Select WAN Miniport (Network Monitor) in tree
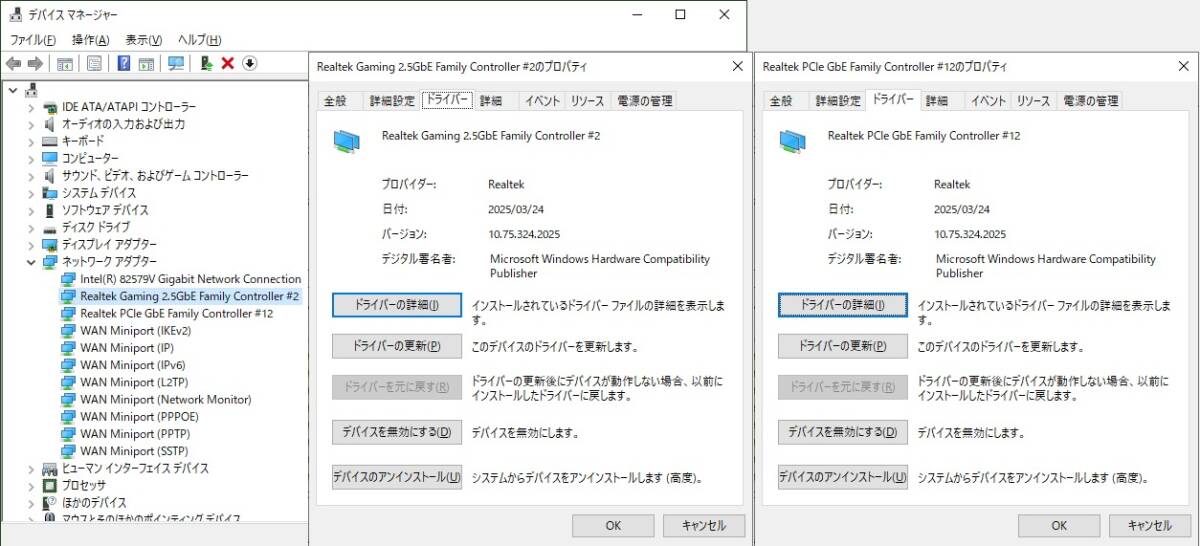The width and height of the screenshot is (1200, 546). 166,399
